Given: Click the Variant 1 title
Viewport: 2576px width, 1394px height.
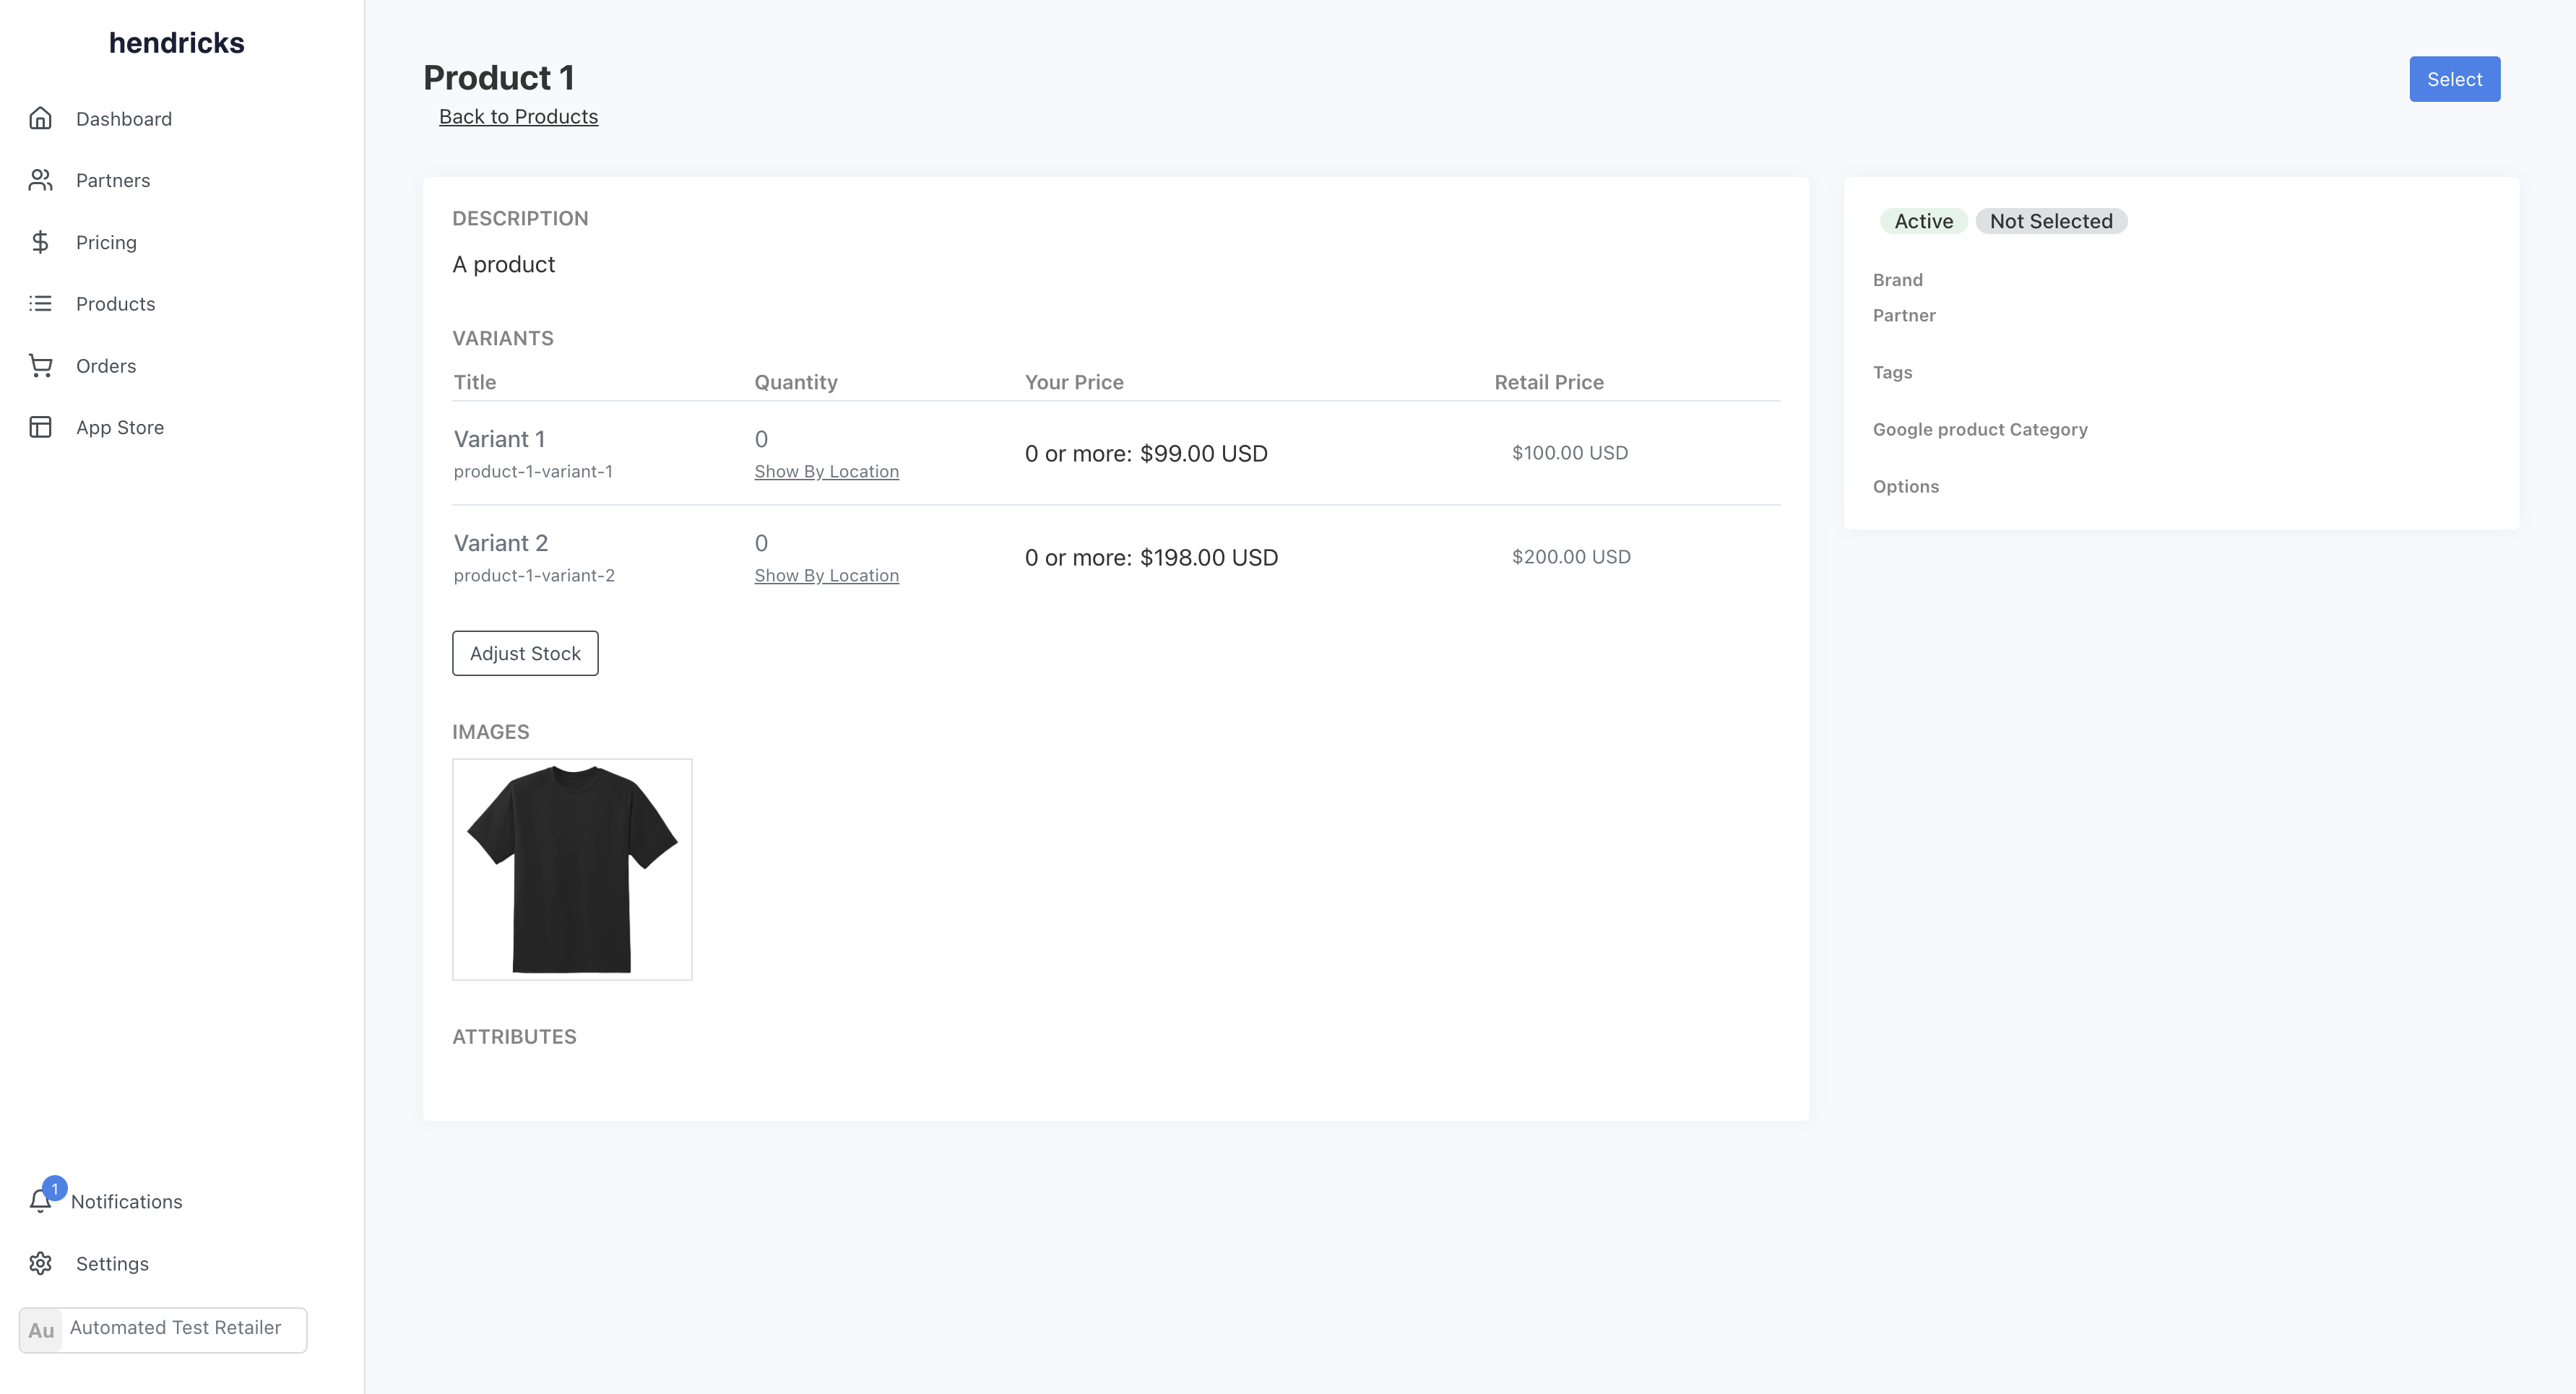Looking at the screenshot, I should [x=499, y=439].
